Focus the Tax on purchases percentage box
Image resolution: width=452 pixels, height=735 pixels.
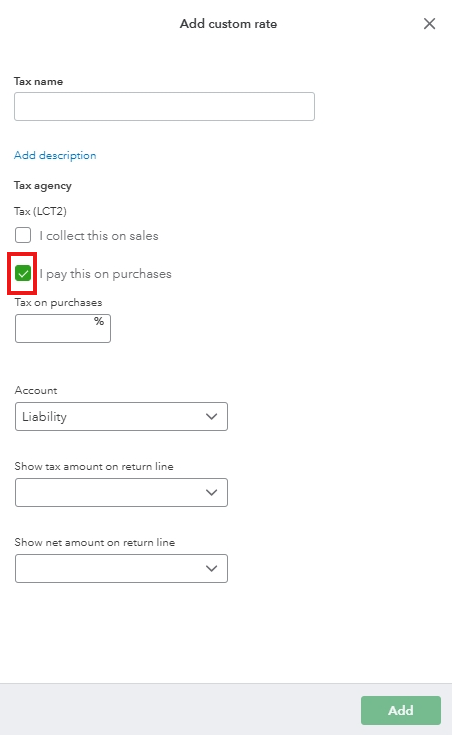(x=63, y=328)
